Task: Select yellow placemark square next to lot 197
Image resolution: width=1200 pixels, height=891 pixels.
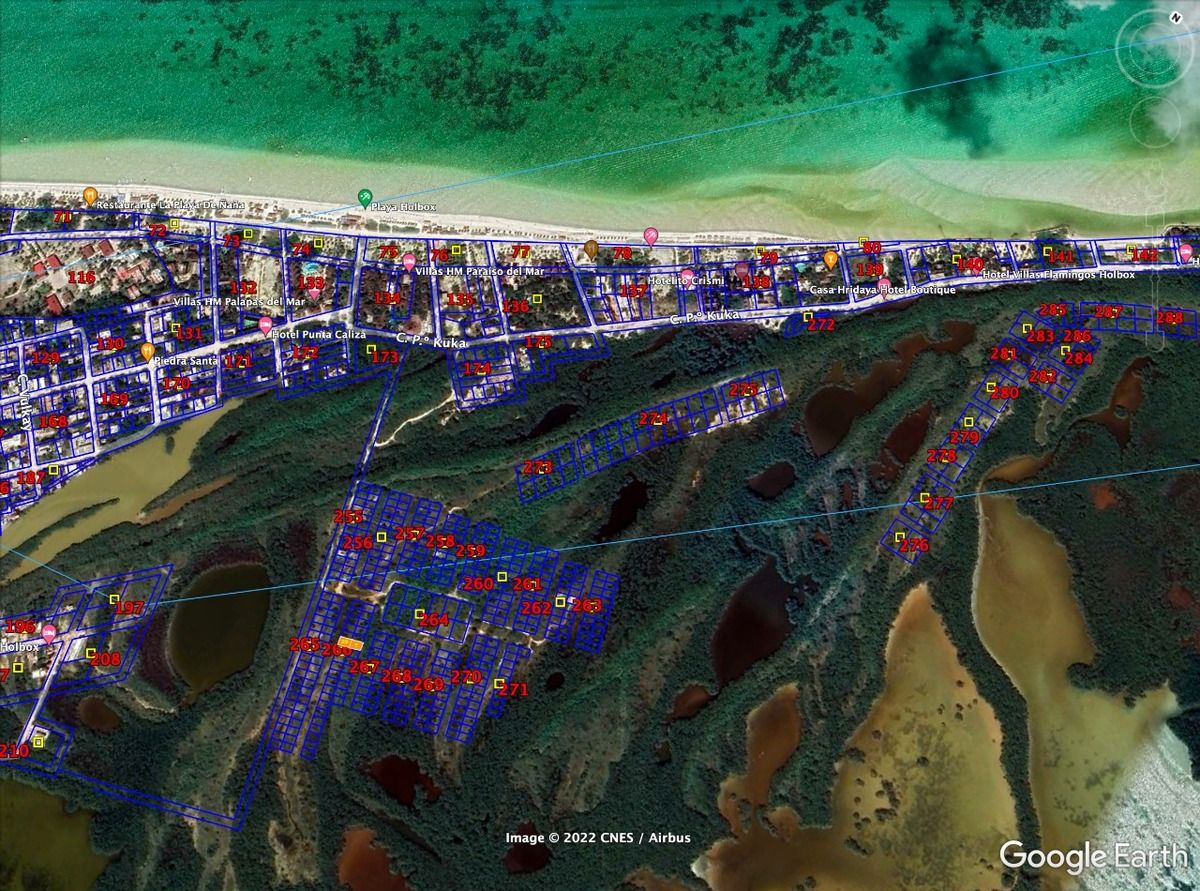Action: (x=113, y=599)
